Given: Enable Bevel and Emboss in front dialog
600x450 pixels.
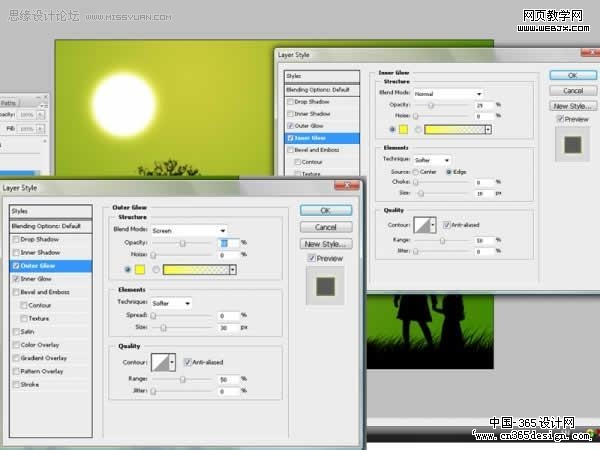Looking at the screenshot, I should click(16, 292).
